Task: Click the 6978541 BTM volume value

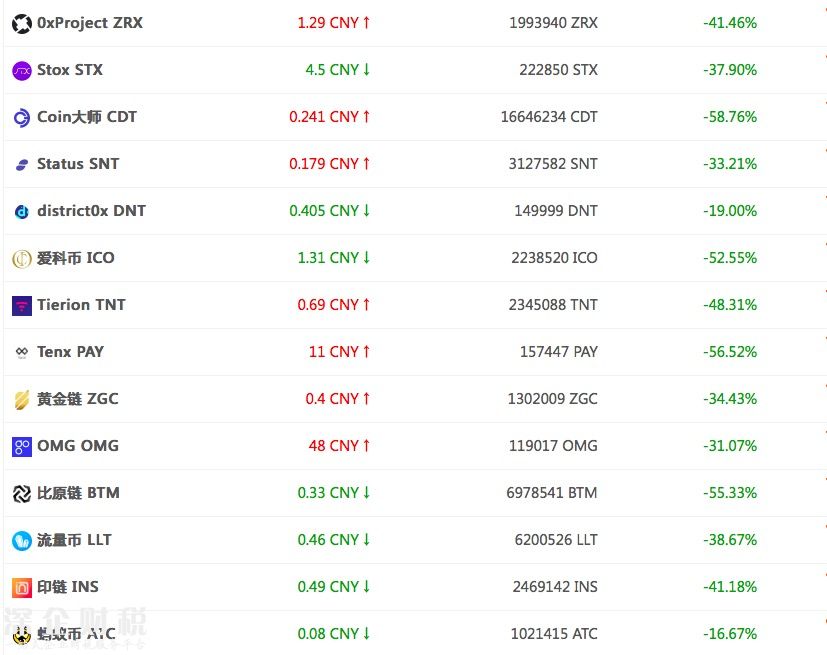Action: pyautogui.click(x=552, y=493)
